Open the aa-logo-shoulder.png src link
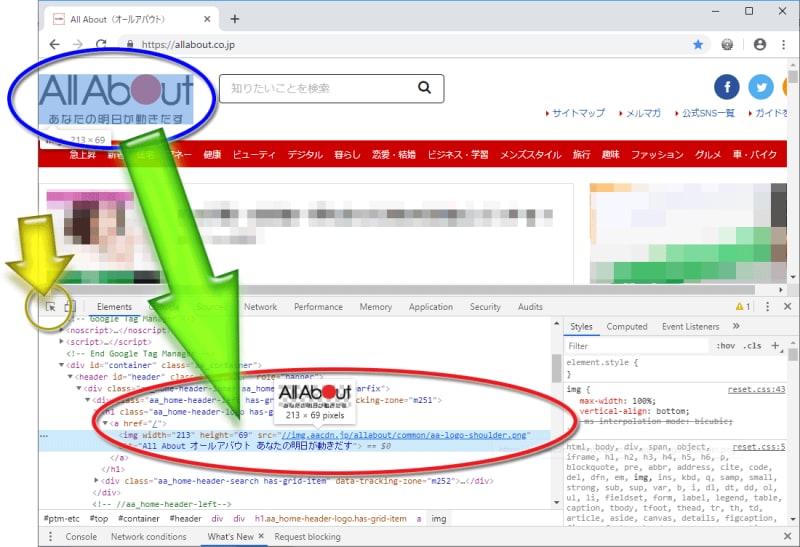This screenshot has height=547, width=800. [x=405, y=435]
